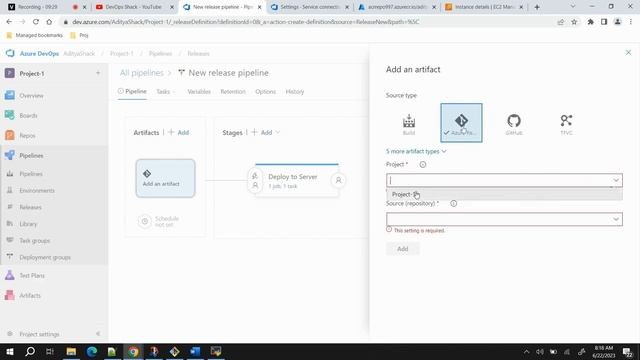
Task: Switch to the Options tab
Action: pos(265,91)
